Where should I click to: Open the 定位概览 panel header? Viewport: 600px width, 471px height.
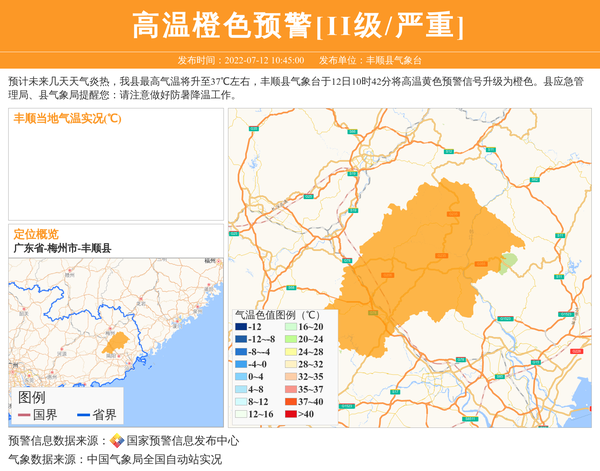pos(36,233)
